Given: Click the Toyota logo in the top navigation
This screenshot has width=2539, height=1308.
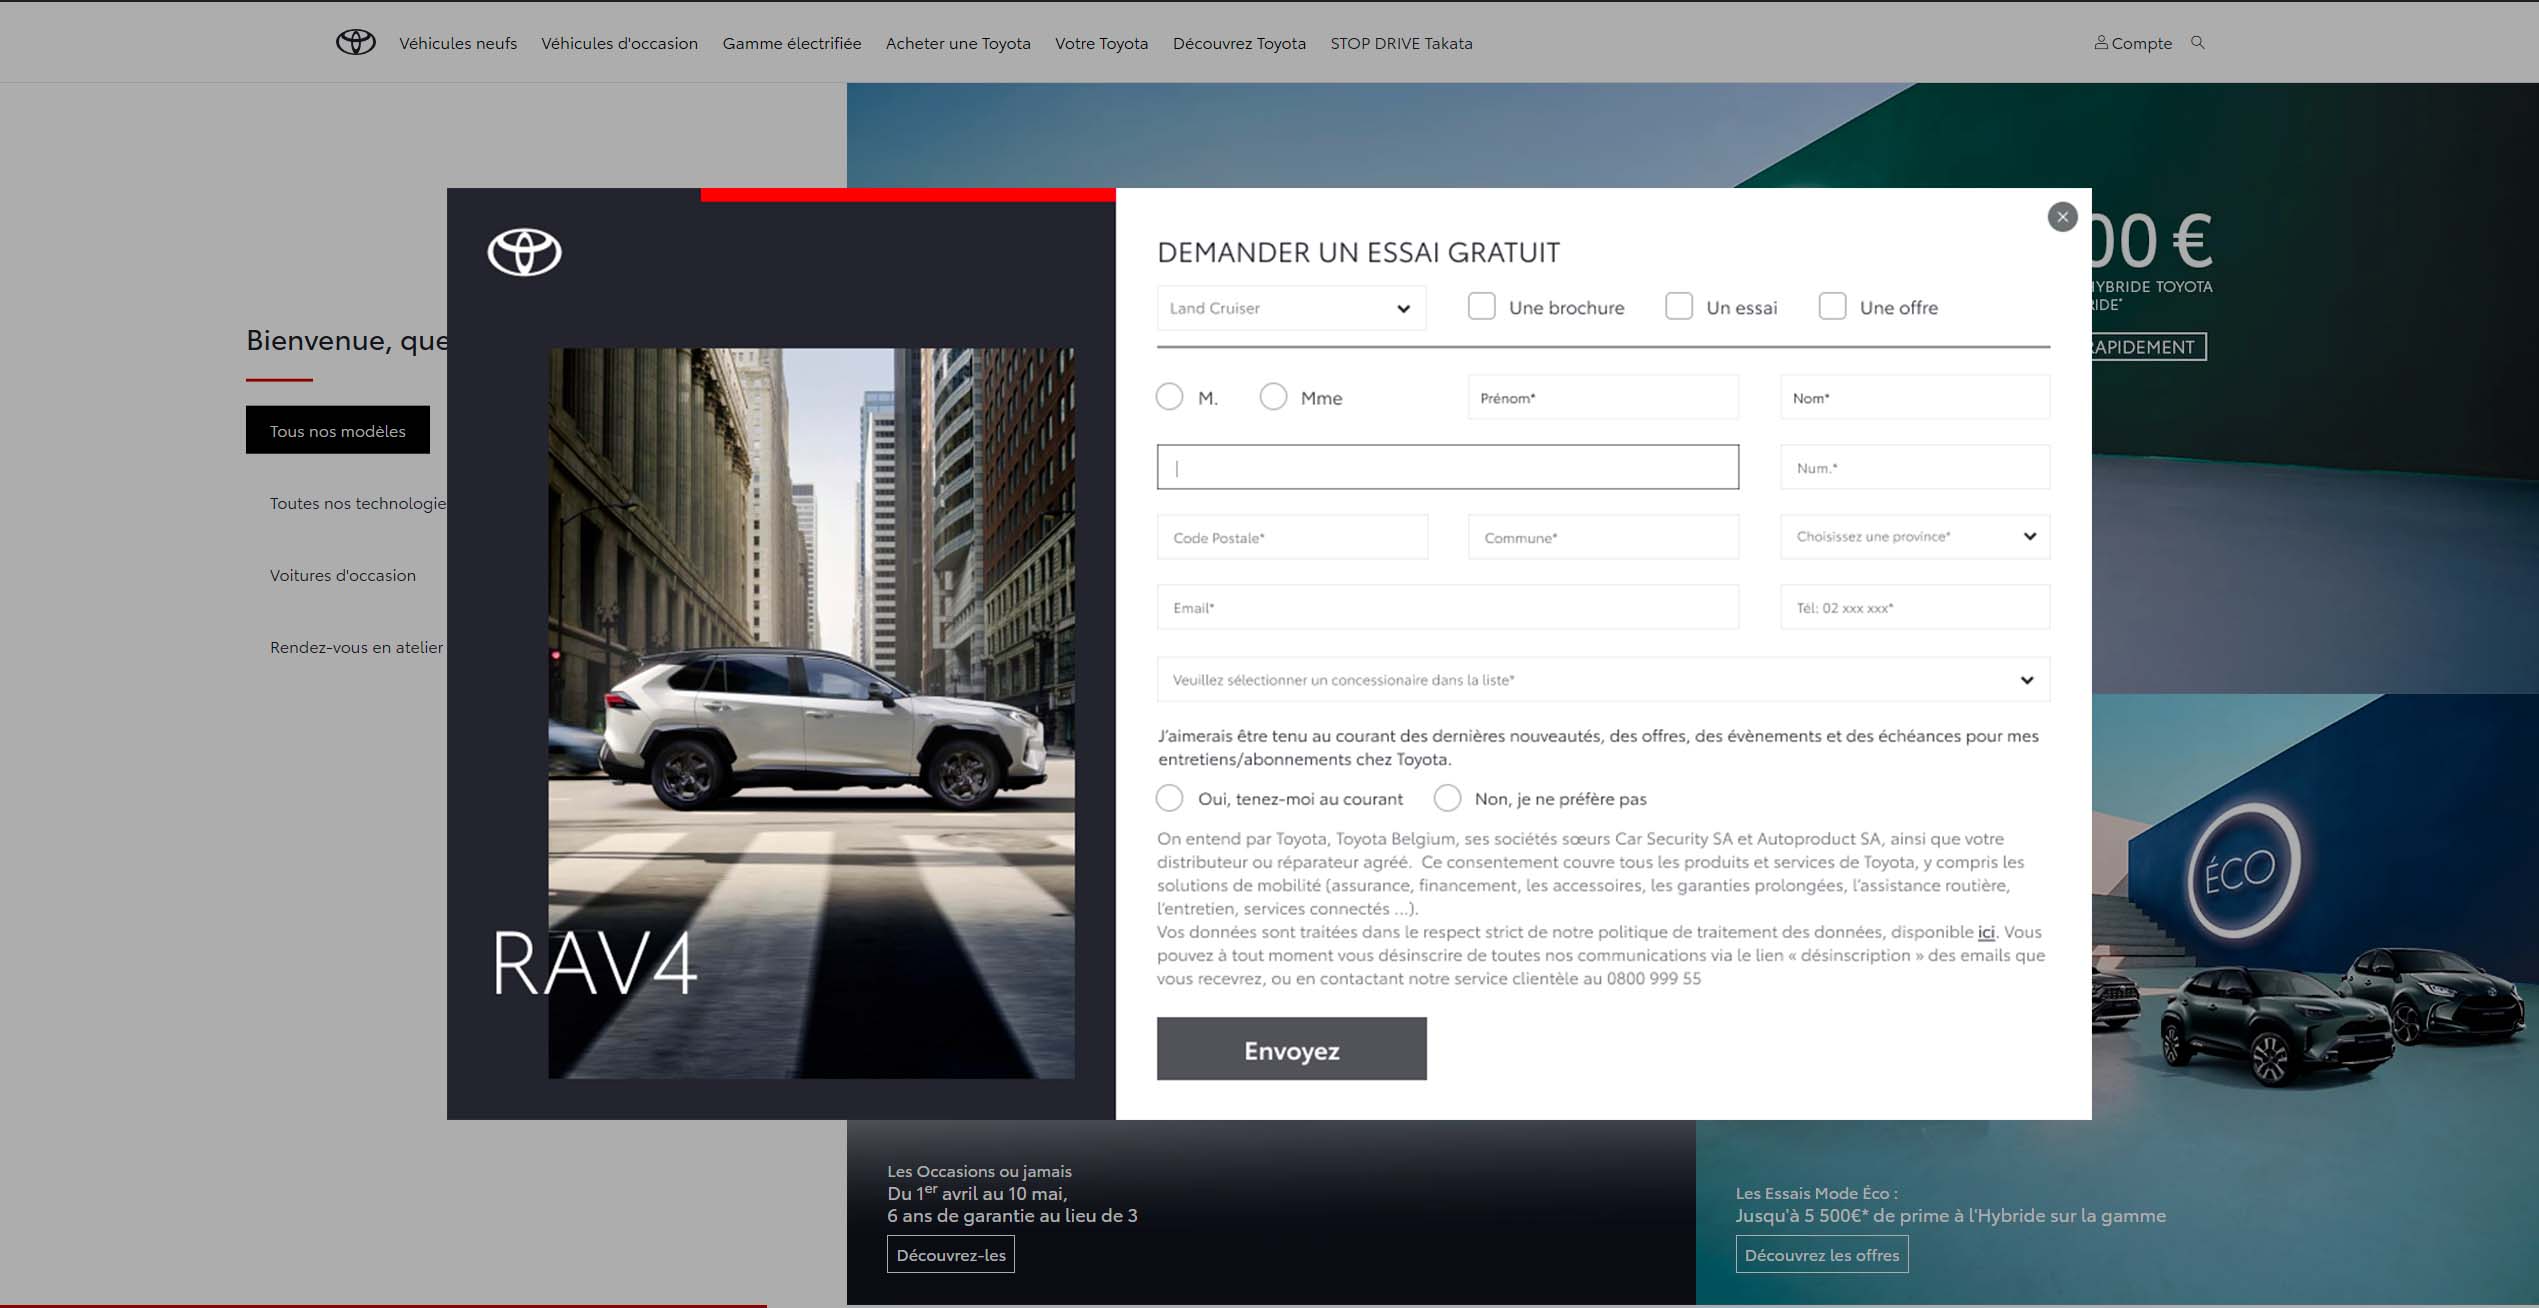Looking at the screenshot, I should (355, 42).
